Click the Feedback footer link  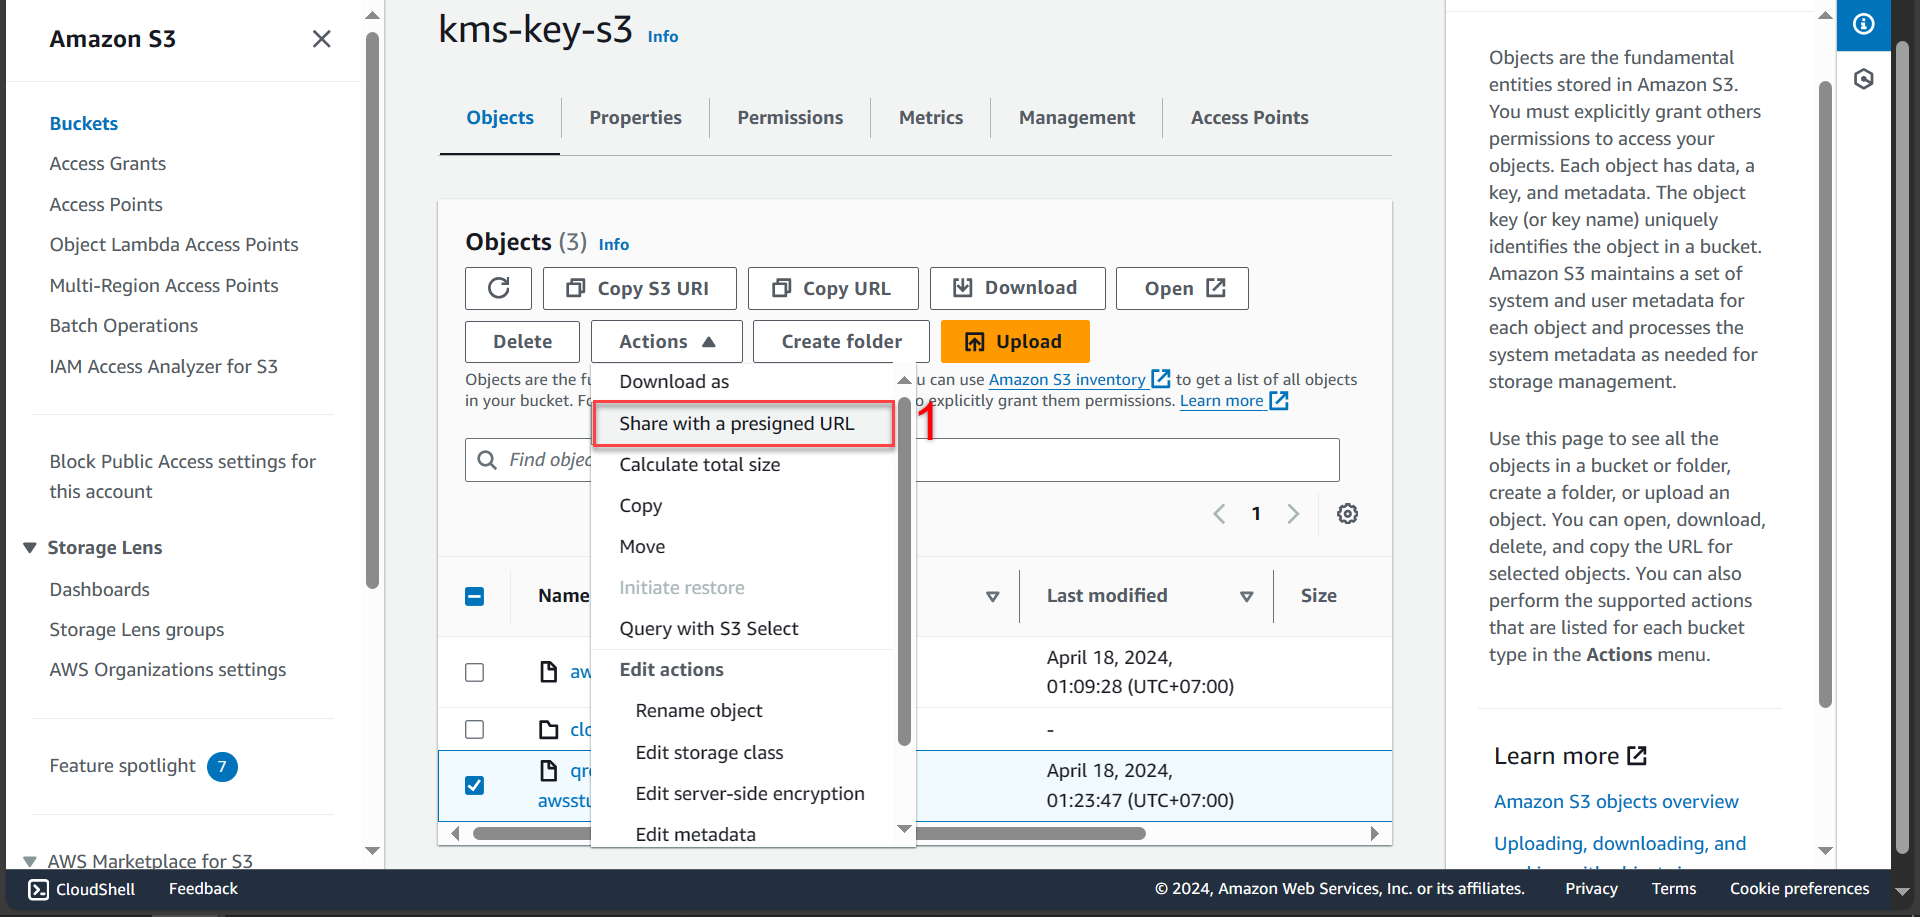tap(203, 888)
